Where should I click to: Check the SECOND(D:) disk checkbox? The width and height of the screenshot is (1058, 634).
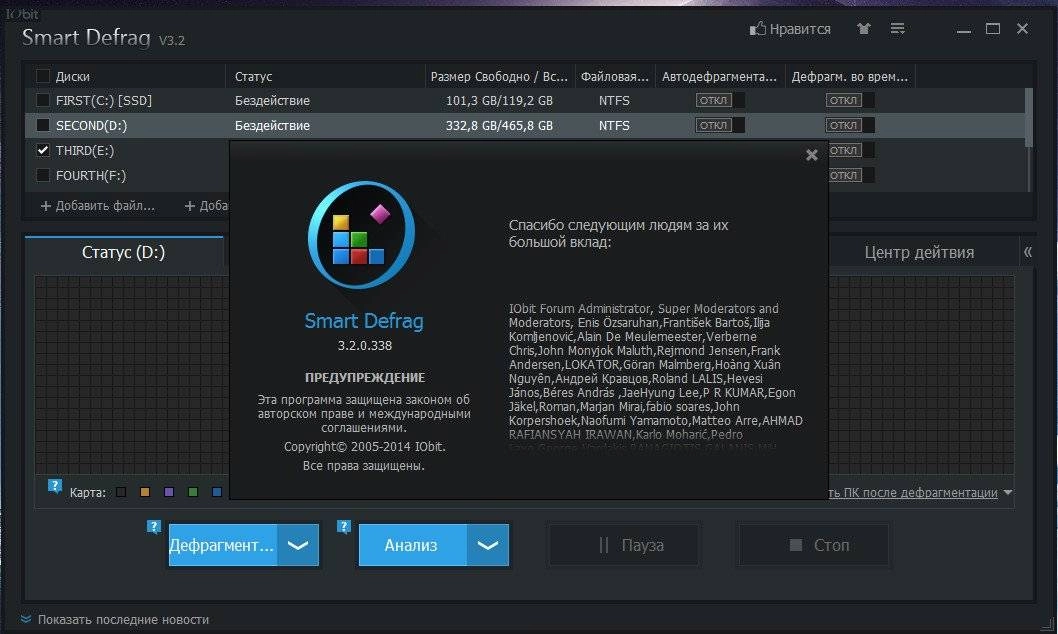point(43,125)
